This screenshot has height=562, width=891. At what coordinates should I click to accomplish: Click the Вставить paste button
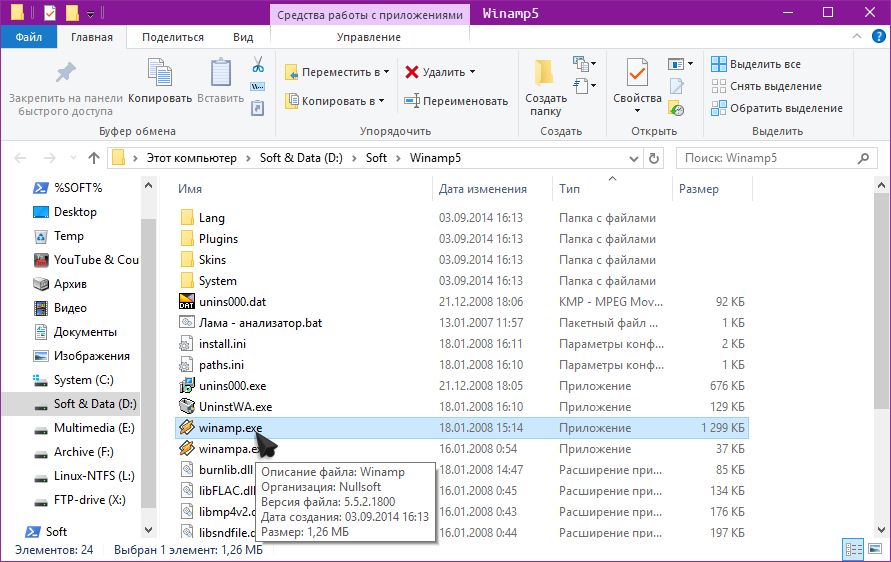tap(220, 81)
